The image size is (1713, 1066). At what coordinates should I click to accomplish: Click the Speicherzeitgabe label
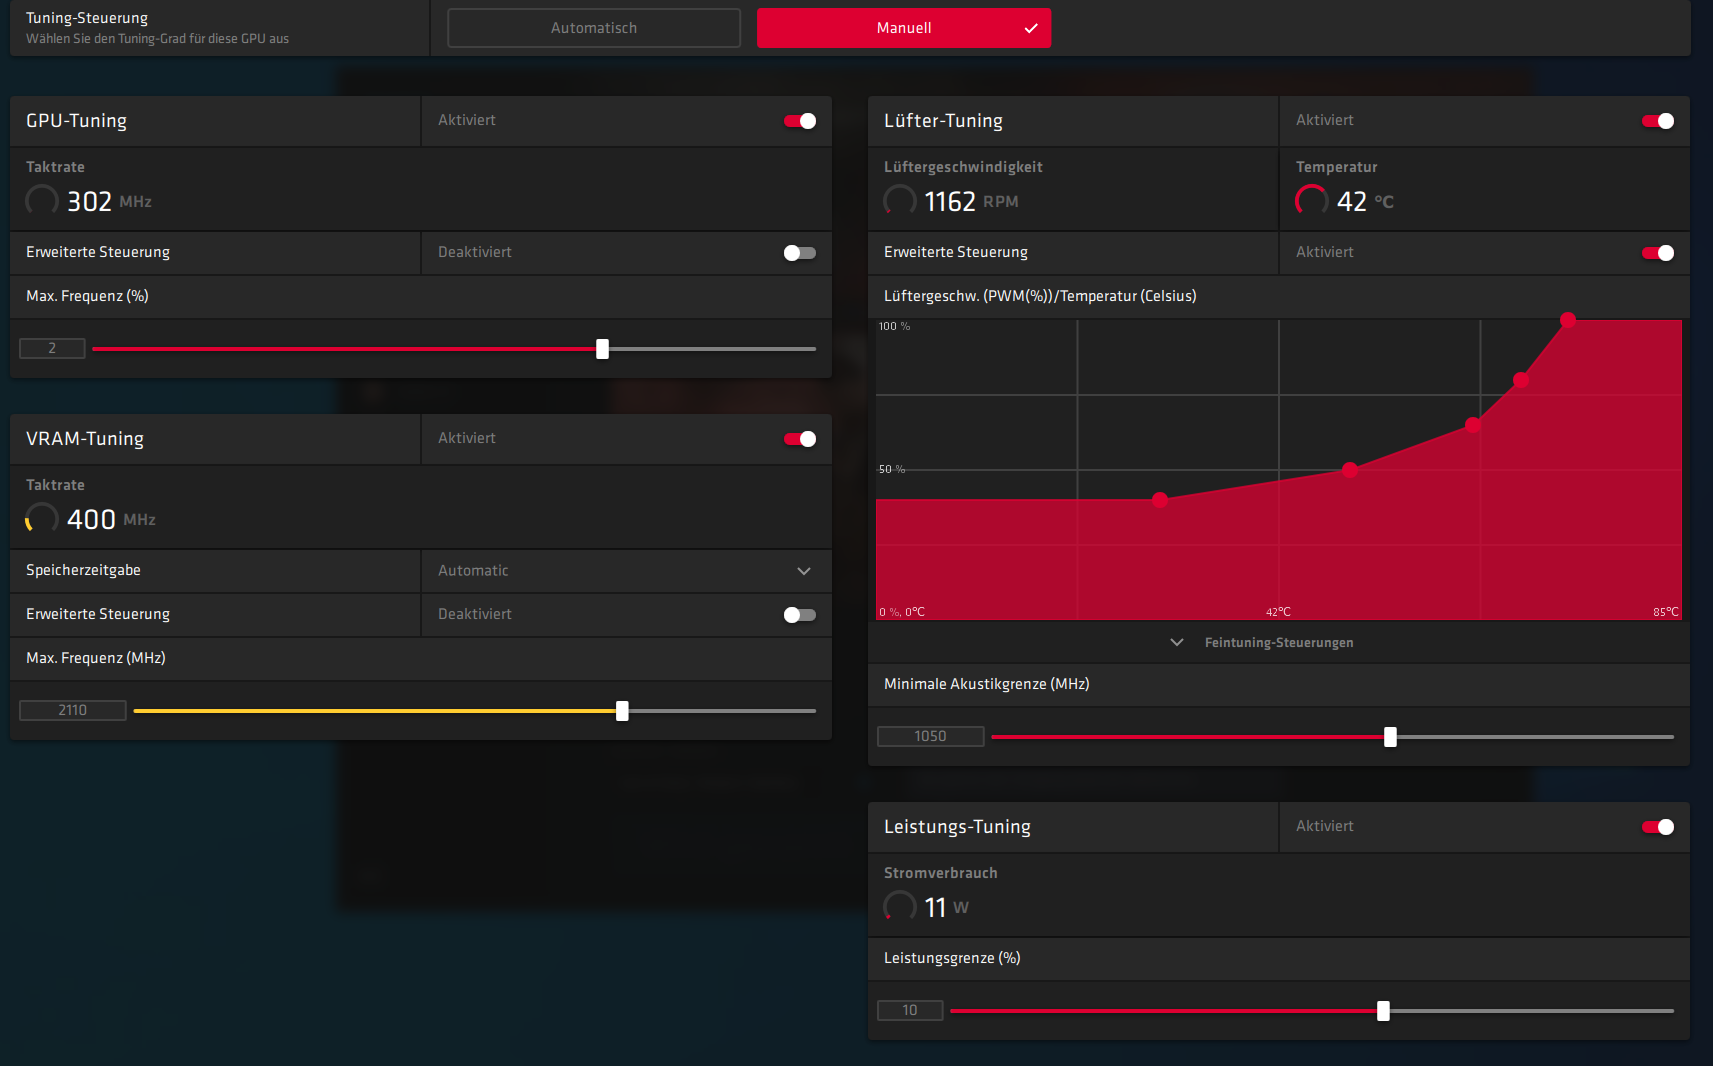83,570
